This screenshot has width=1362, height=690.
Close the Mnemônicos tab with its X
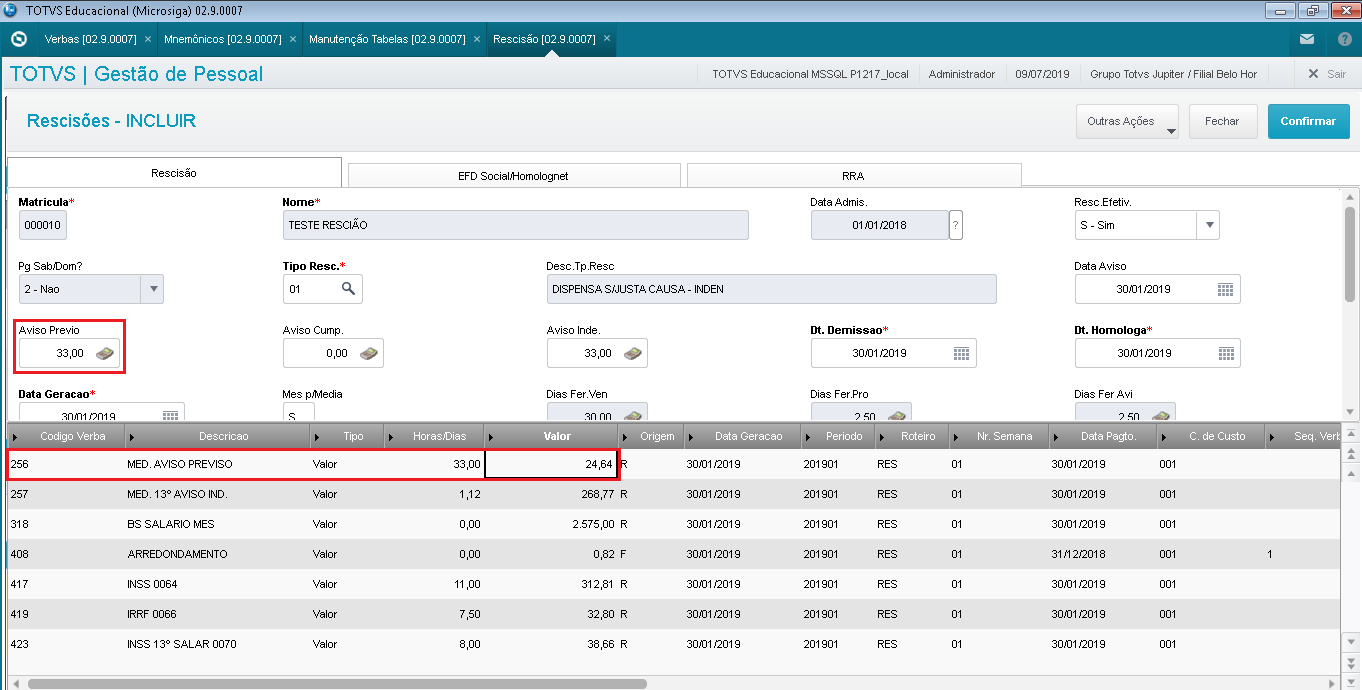click(x=292, y=39)
